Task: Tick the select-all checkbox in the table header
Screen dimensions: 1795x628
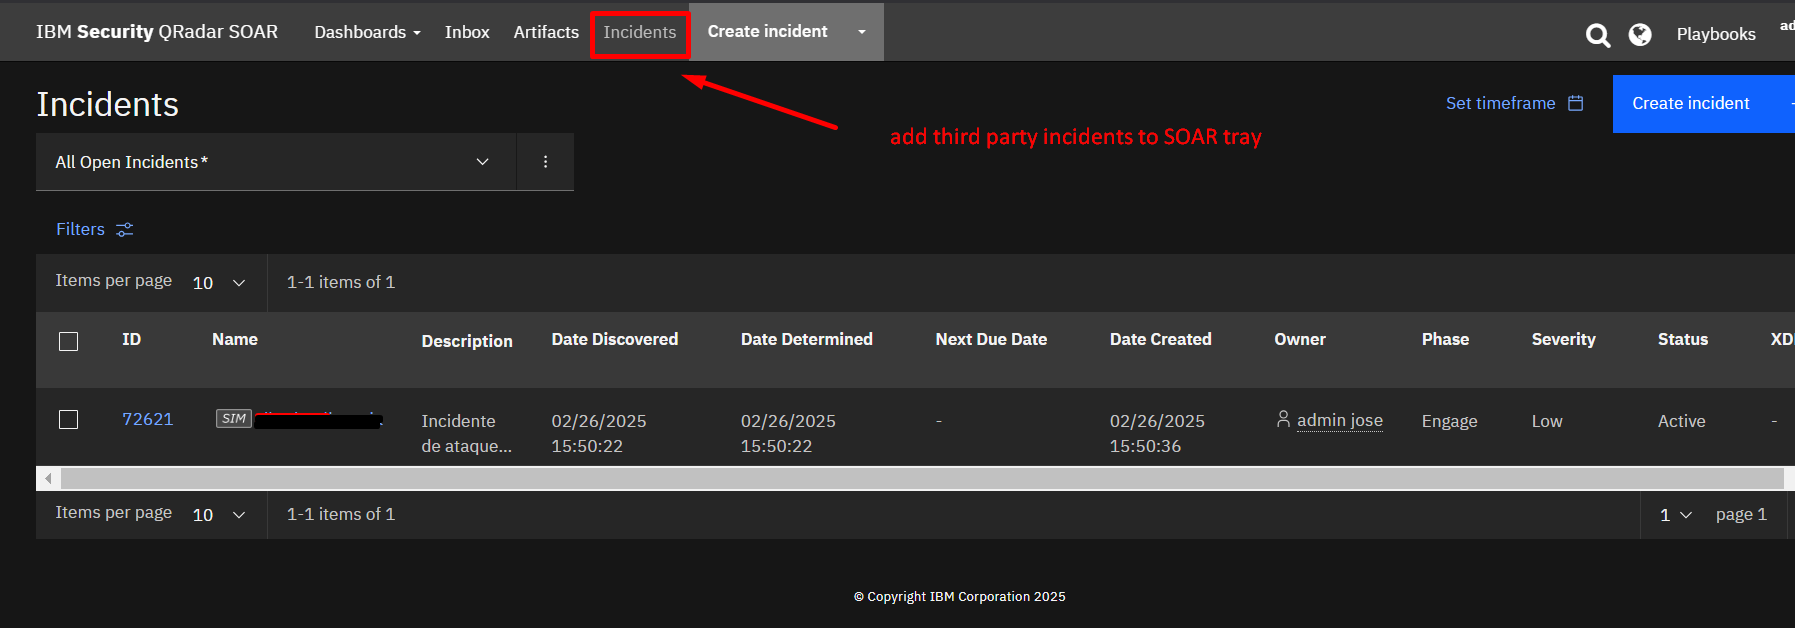Action: tap(68, 341)
